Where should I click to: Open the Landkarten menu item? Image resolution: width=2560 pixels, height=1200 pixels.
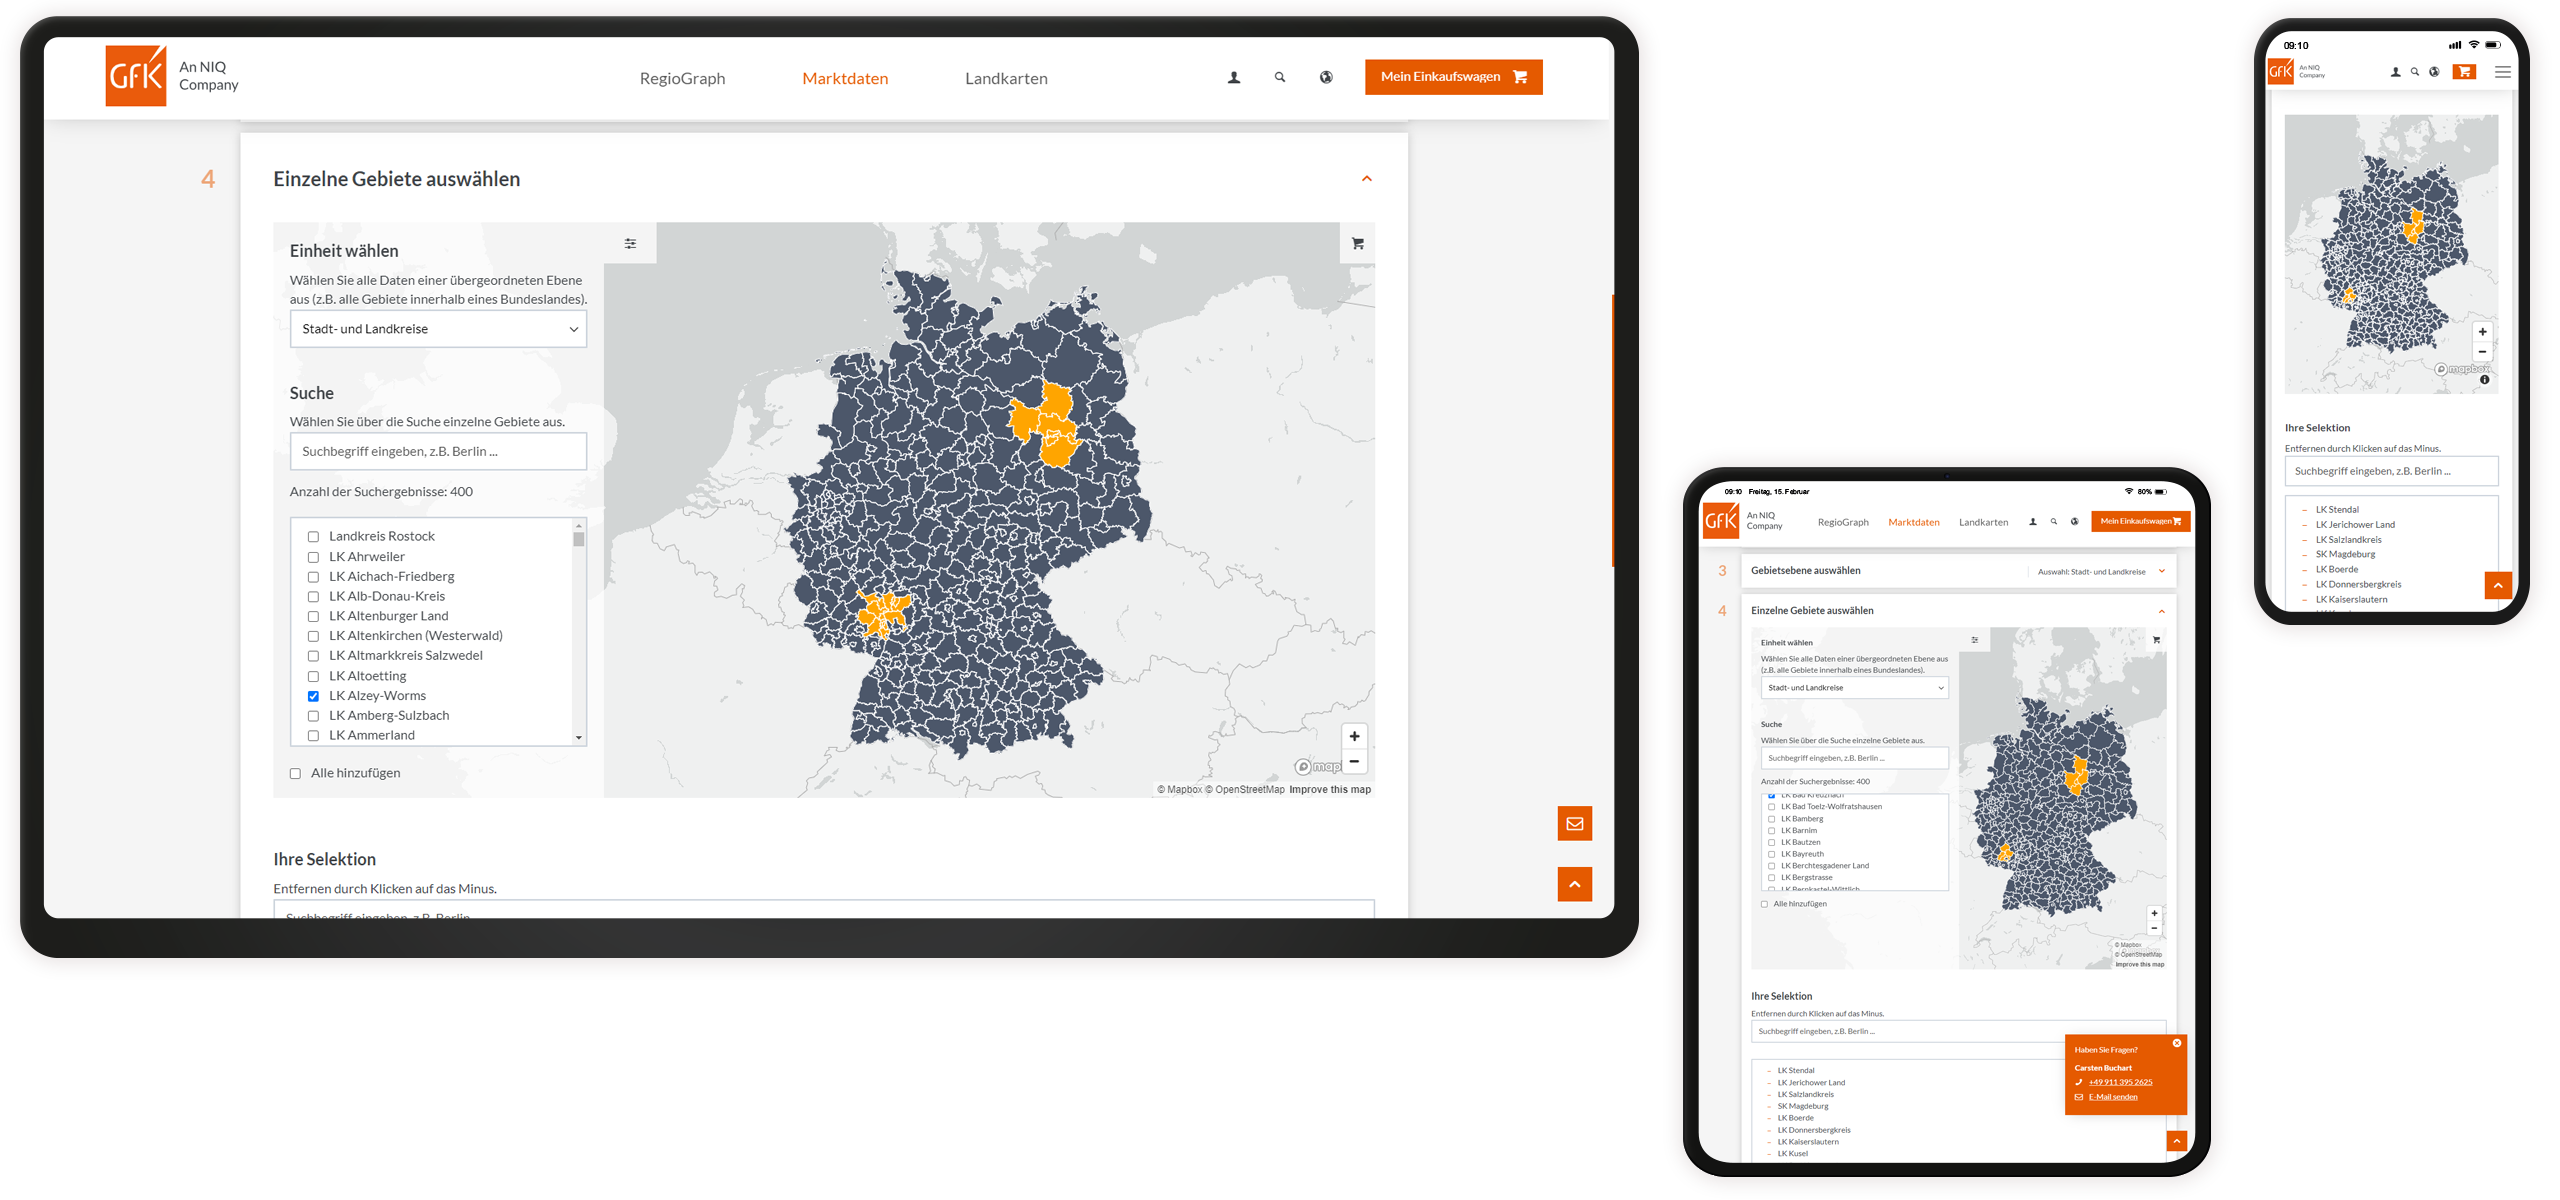click(1006, 78)
